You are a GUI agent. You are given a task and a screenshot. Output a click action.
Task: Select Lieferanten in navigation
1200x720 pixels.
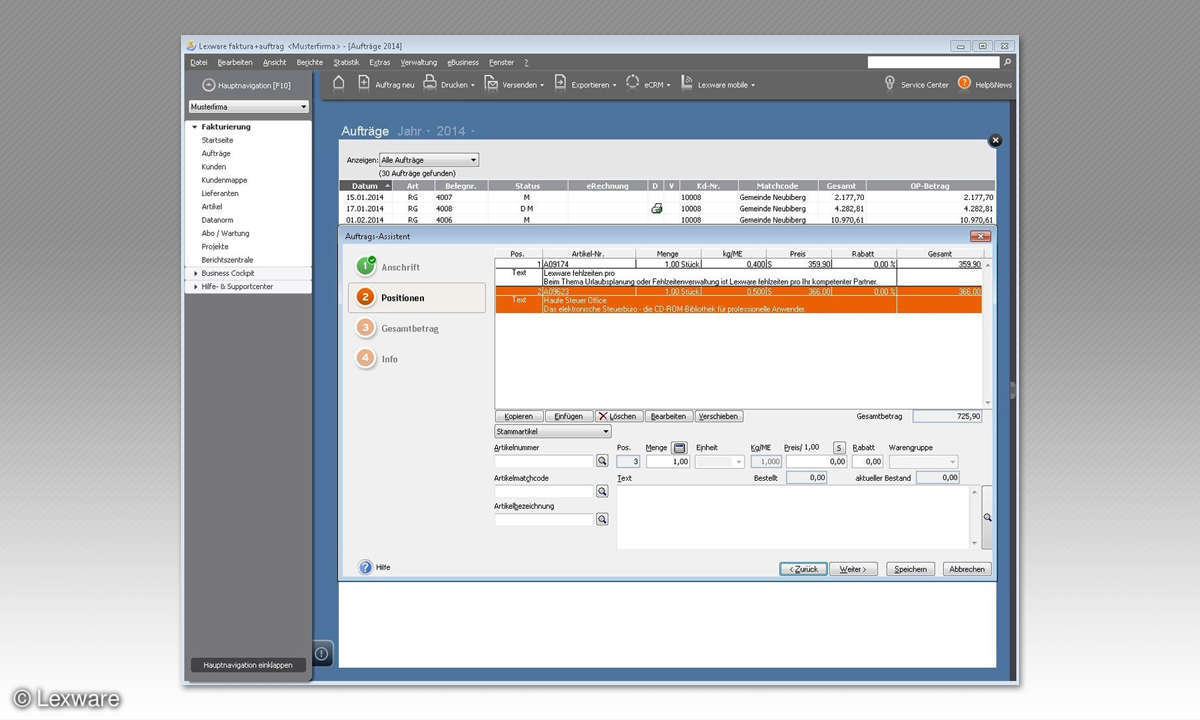220,193
